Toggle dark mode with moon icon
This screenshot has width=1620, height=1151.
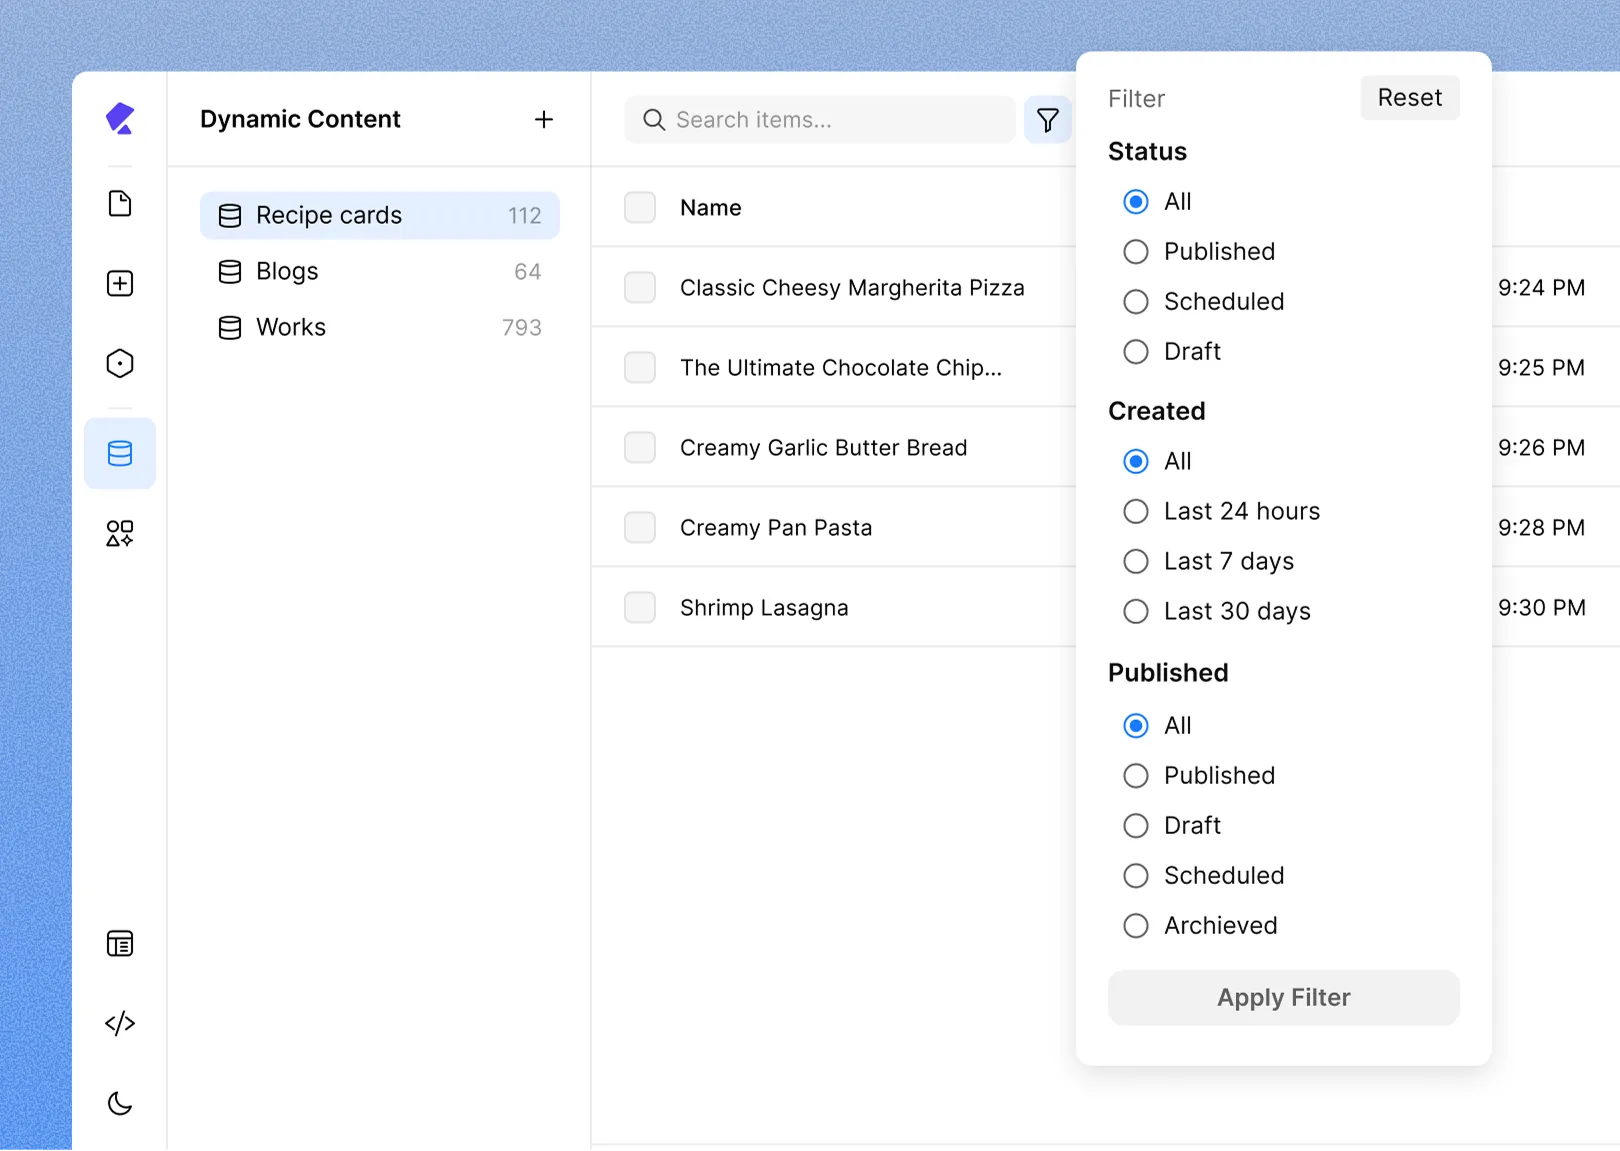click(x=120, y=1103)
